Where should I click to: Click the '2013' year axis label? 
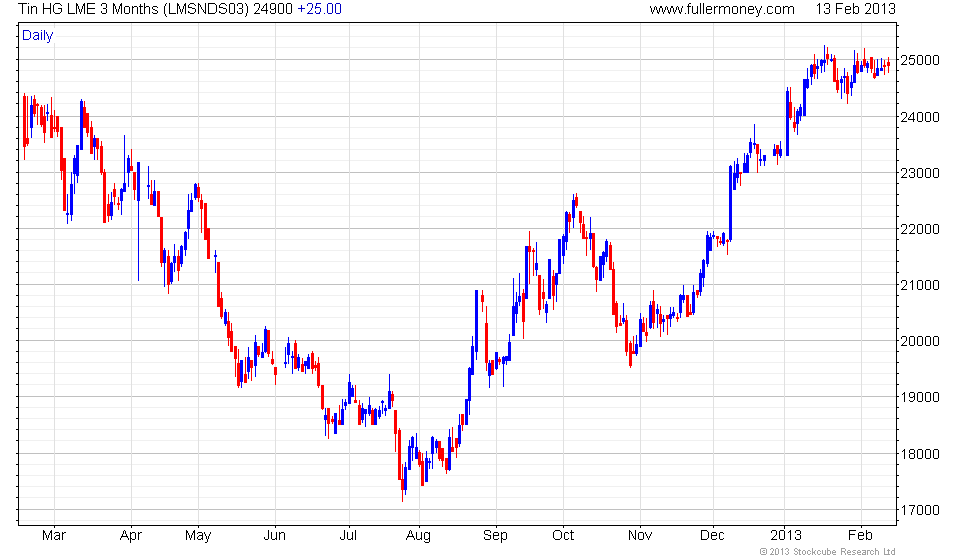pos(786,536)
